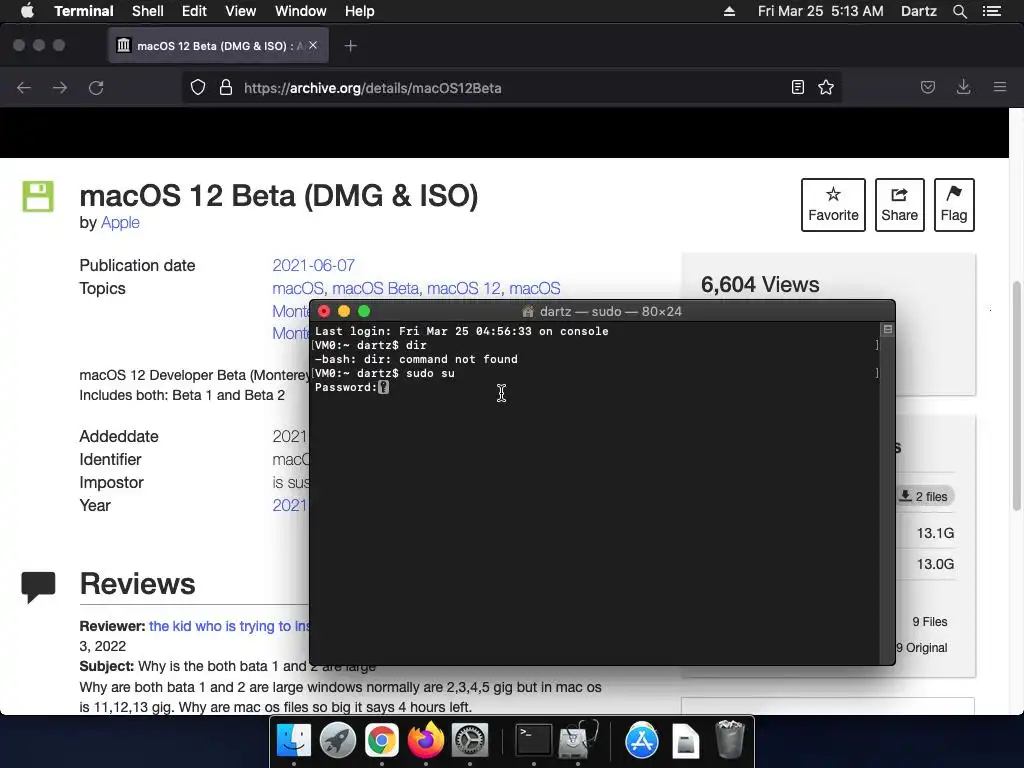Open Finder from the Dock
The image size is (1024, 768).
[294, 741]
